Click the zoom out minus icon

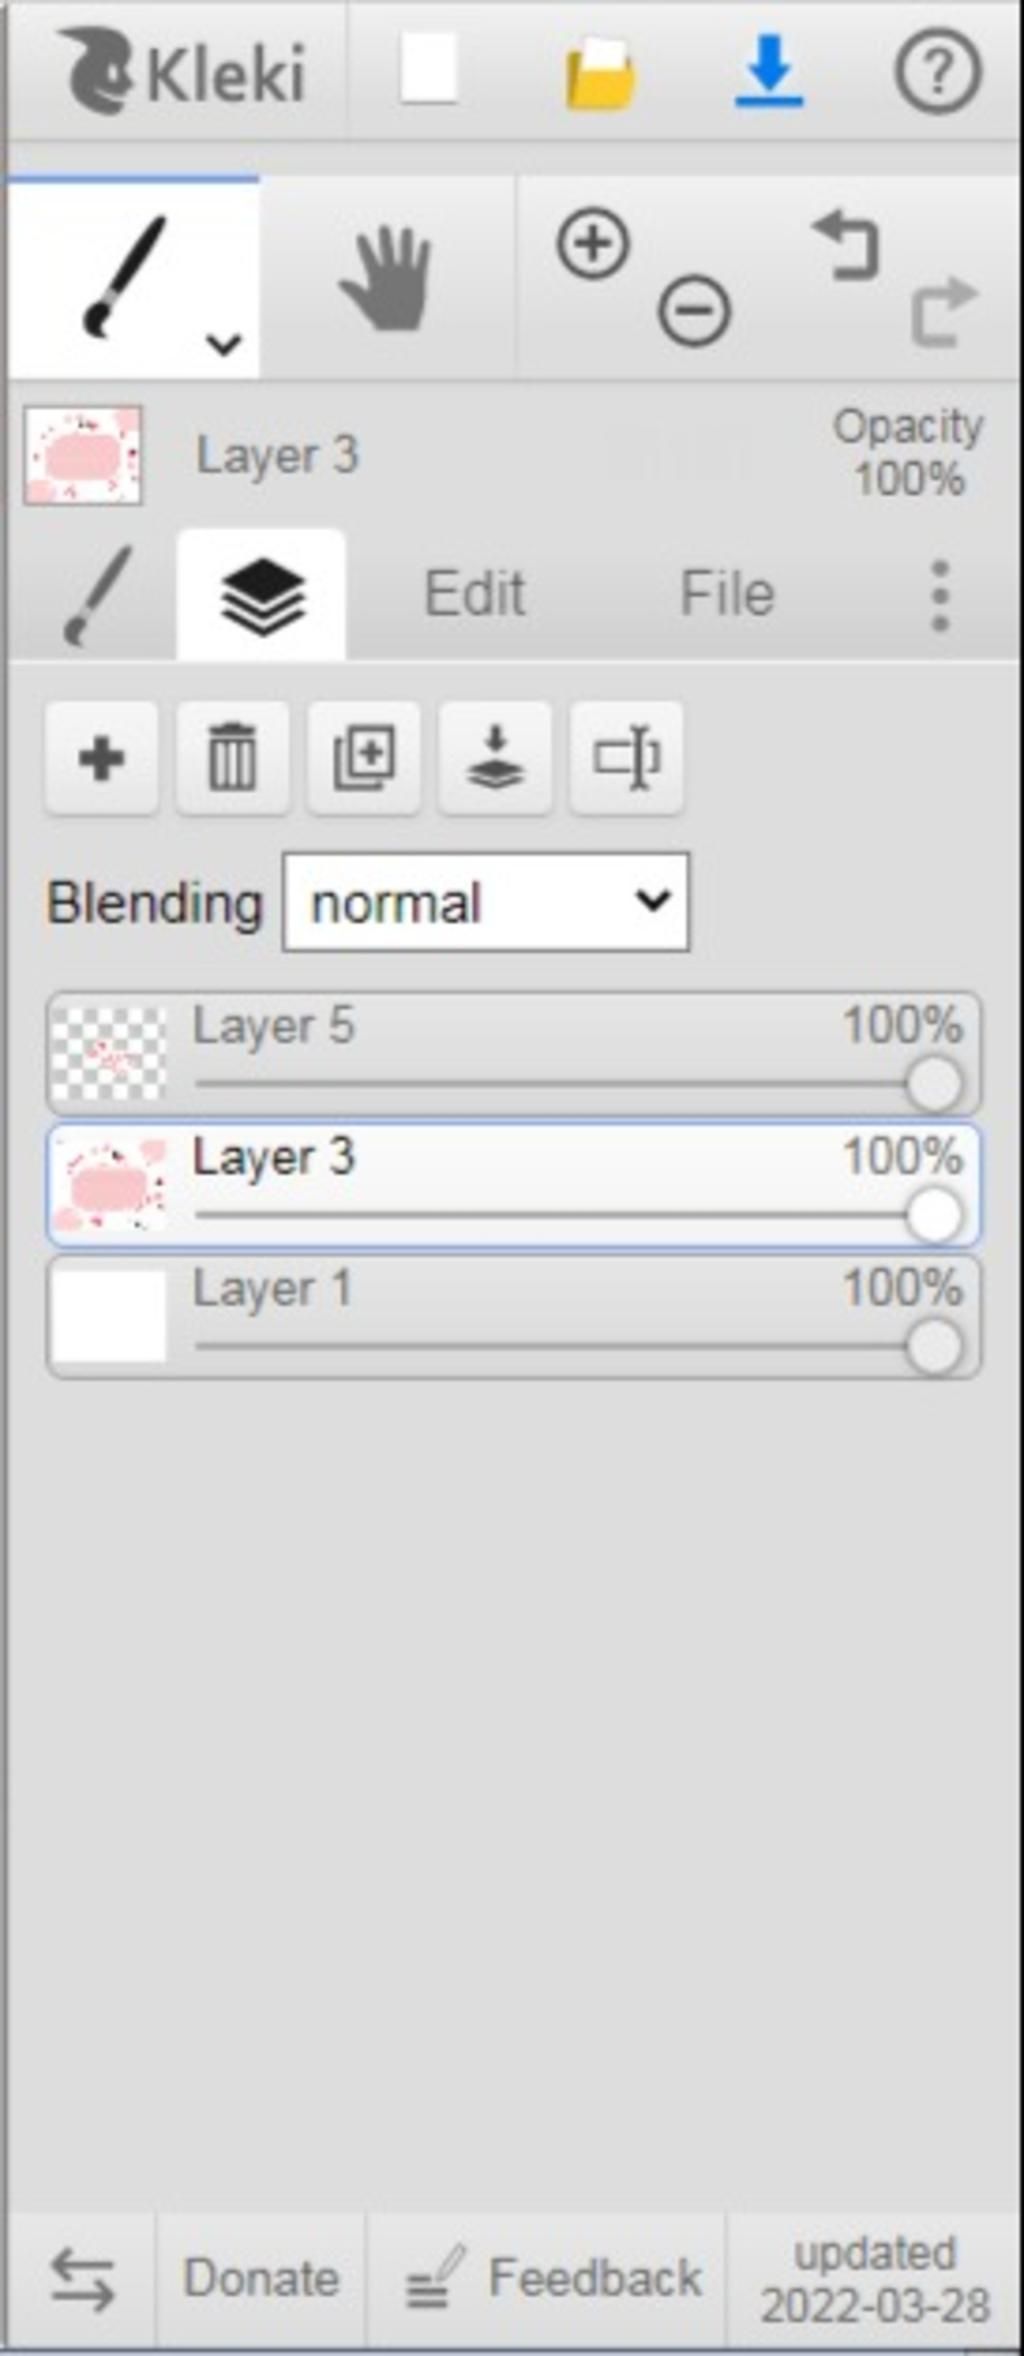point(694,311)
